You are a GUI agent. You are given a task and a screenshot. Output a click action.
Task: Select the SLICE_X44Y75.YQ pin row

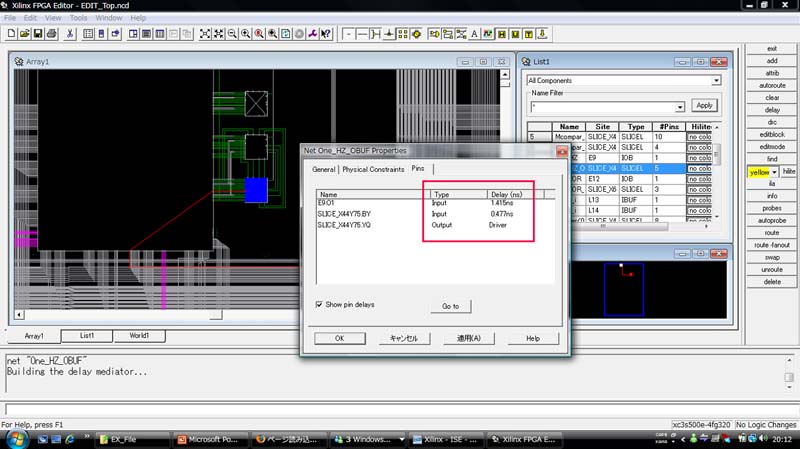435,225
